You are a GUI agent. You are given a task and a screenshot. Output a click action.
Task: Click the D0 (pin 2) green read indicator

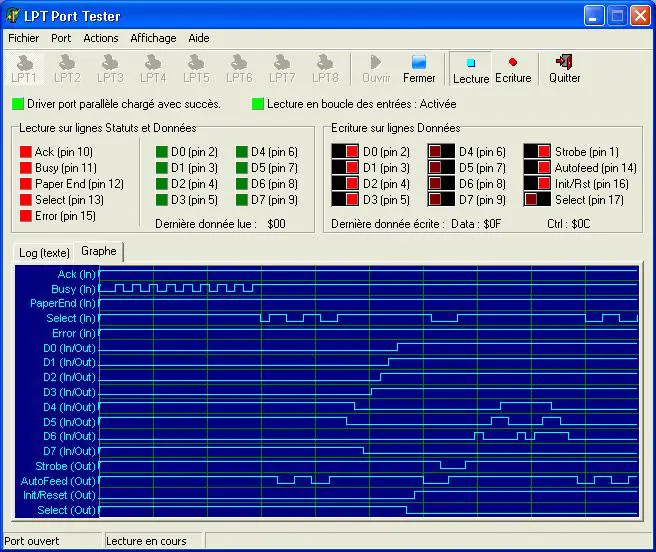[162, 151]
